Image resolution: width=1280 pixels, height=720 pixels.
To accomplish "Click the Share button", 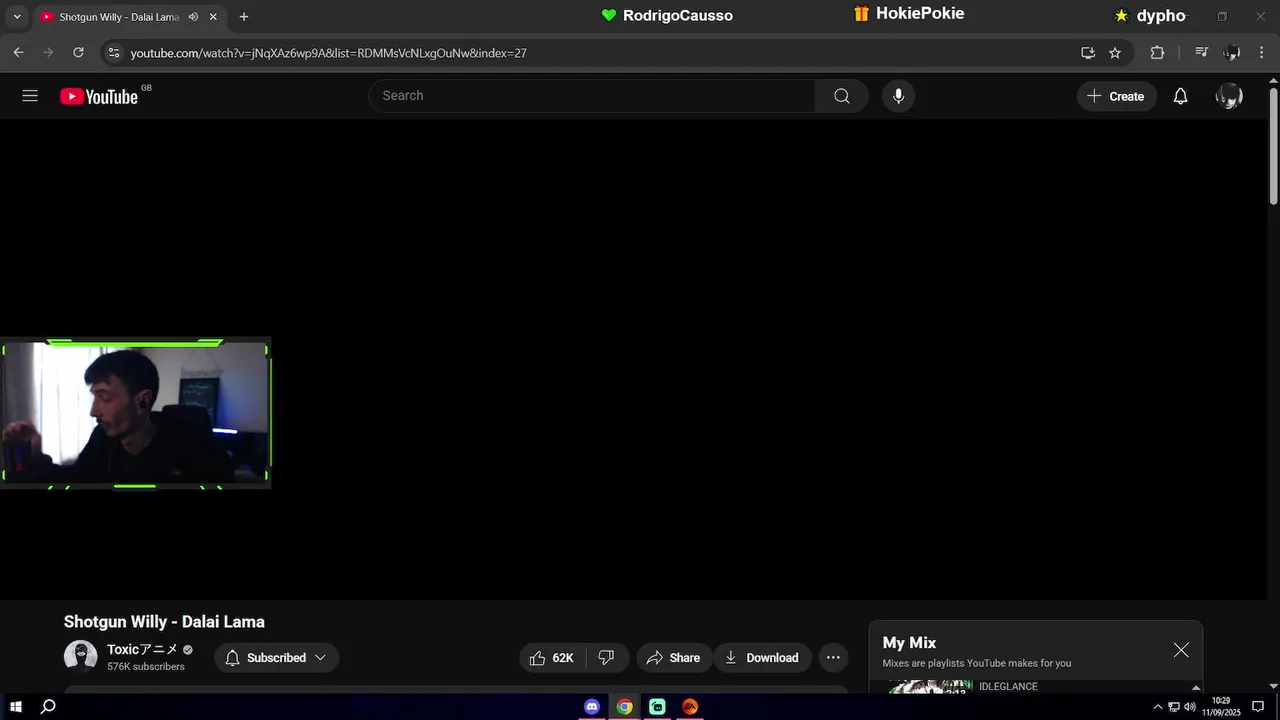I will click(674, 658).
